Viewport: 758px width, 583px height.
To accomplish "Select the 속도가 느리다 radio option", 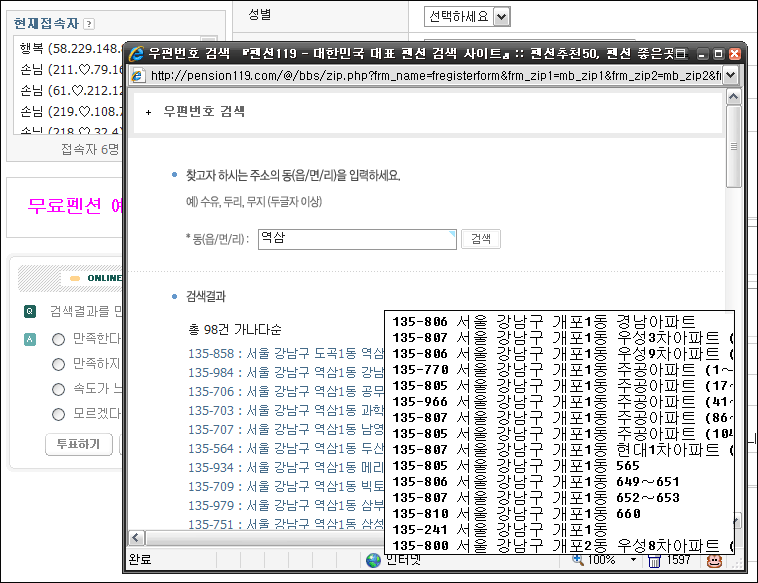I will tap(58, 389).
